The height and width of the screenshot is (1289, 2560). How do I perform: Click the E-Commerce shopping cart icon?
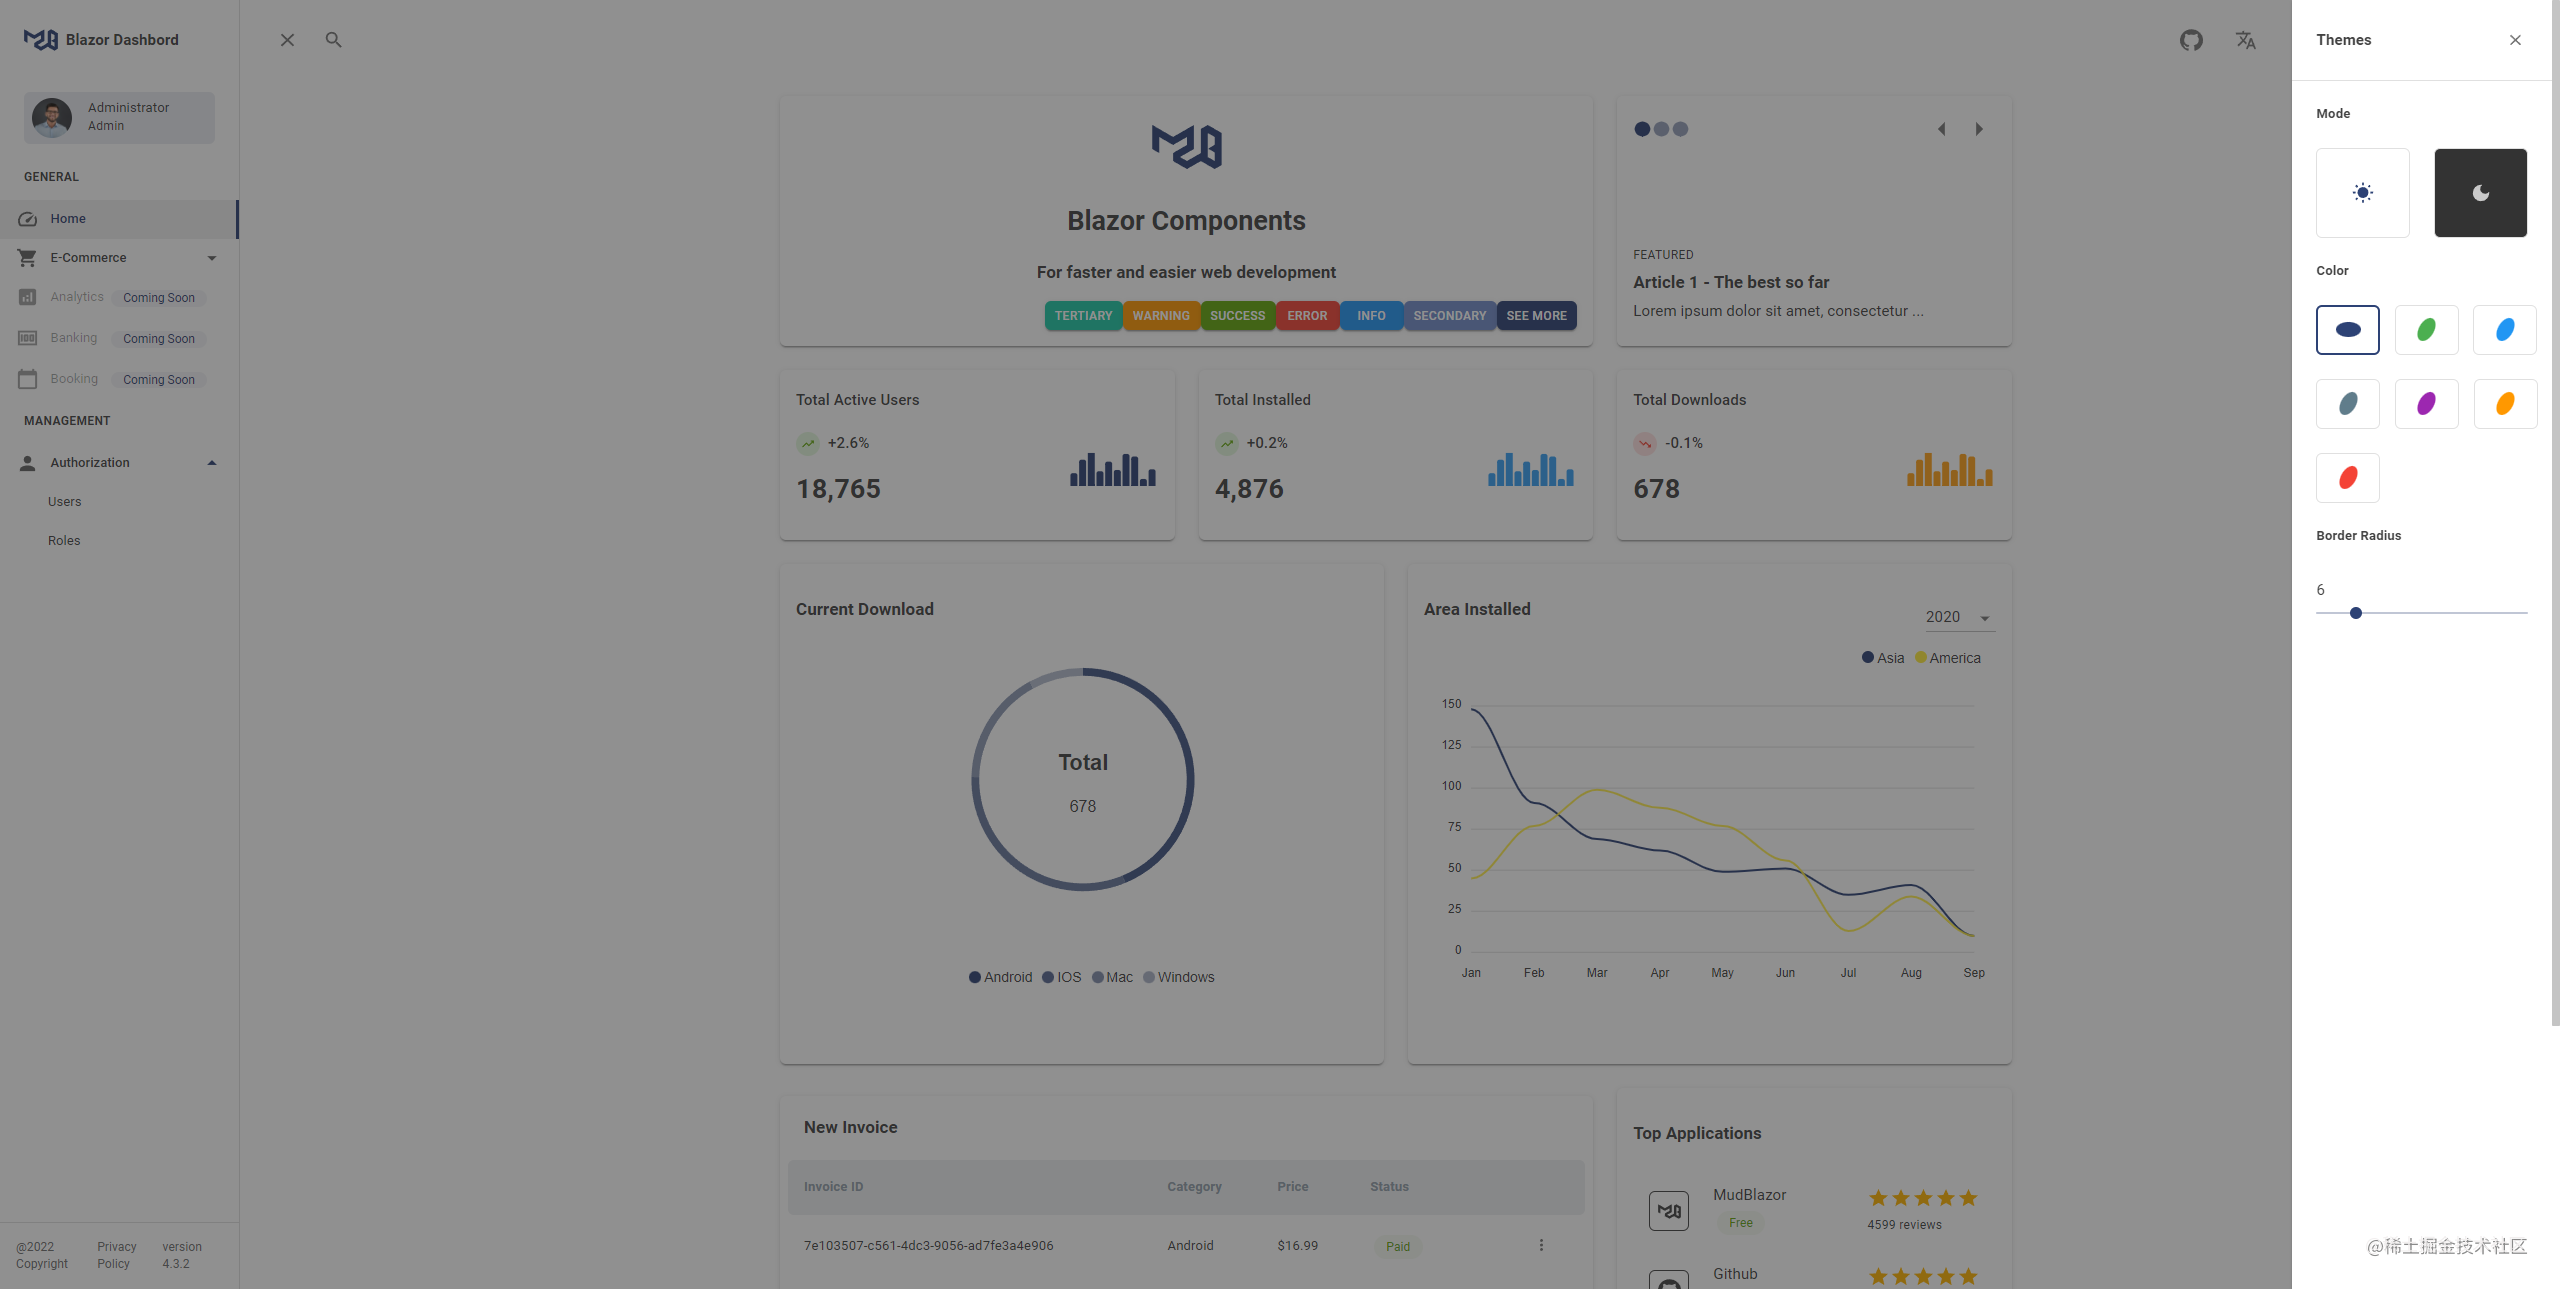click(27, 257)
